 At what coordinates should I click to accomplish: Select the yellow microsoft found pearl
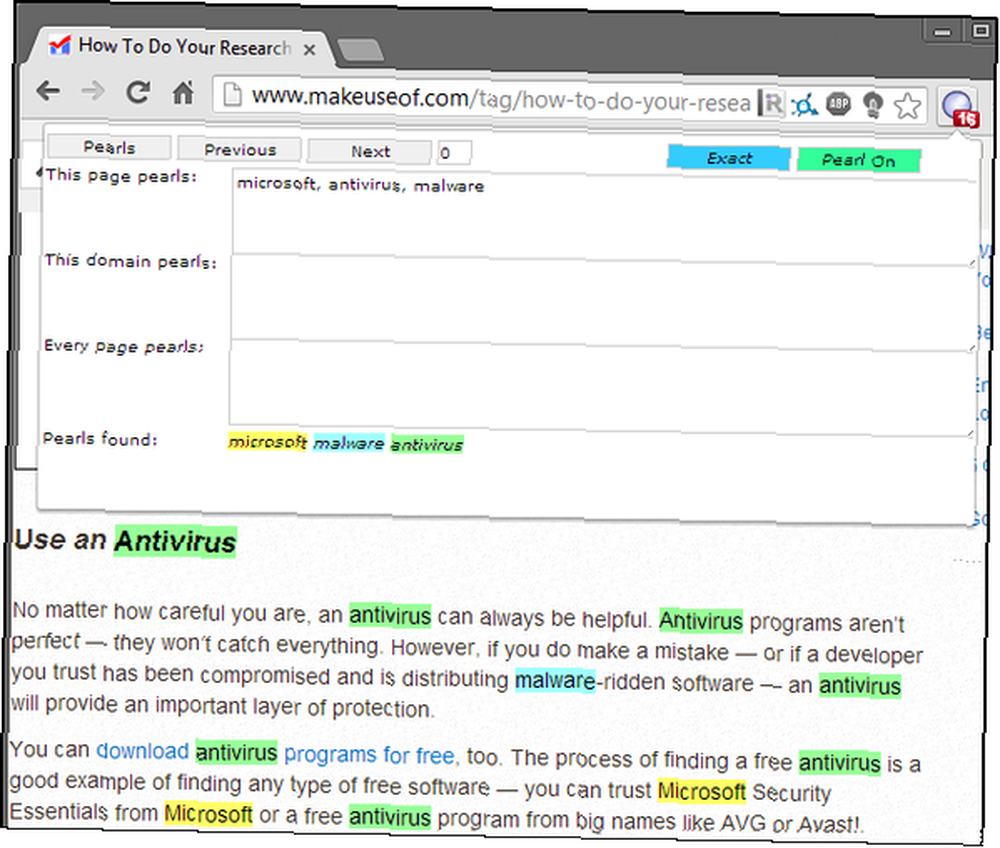coord(267,442)
